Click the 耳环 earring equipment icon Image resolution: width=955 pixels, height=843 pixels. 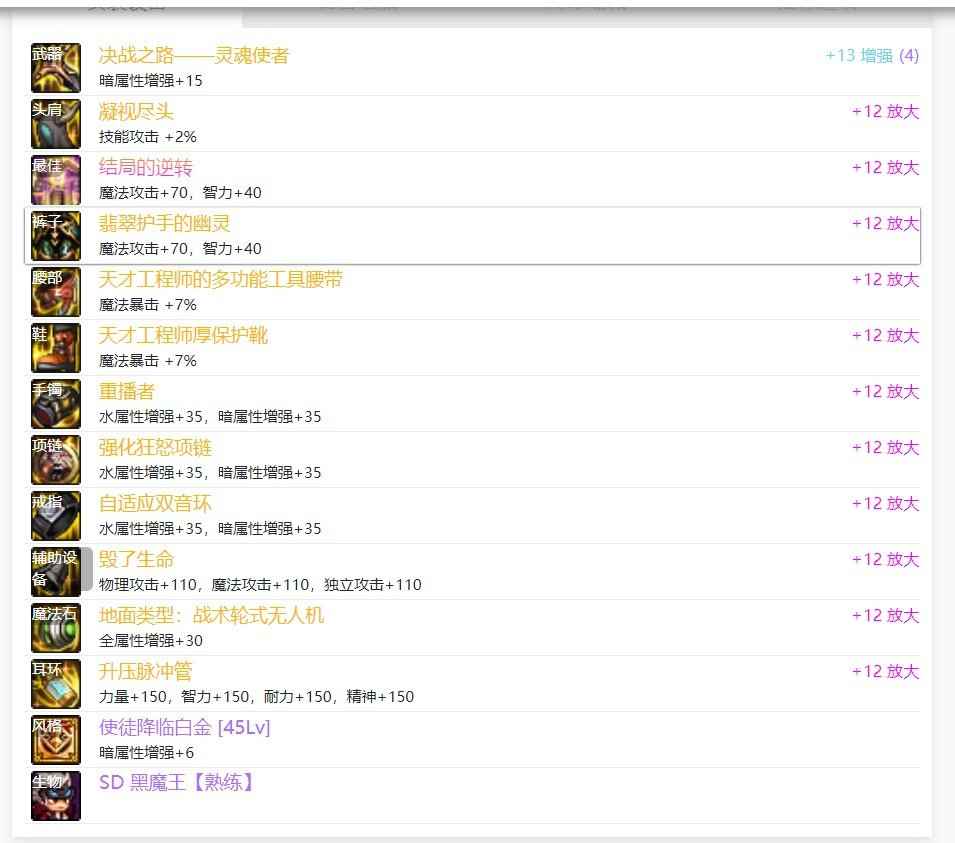(55, 684)
